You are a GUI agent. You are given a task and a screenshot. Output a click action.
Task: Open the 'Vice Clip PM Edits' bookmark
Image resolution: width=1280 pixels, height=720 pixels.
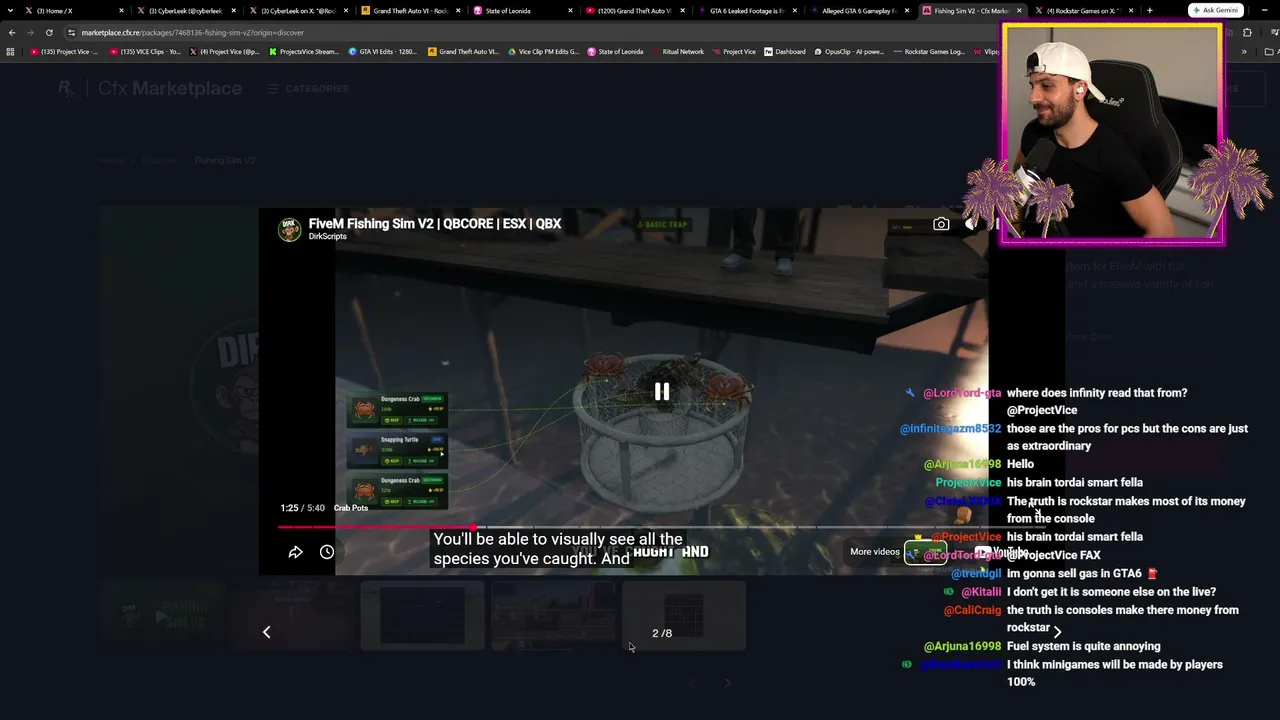[x=543, y=52]
